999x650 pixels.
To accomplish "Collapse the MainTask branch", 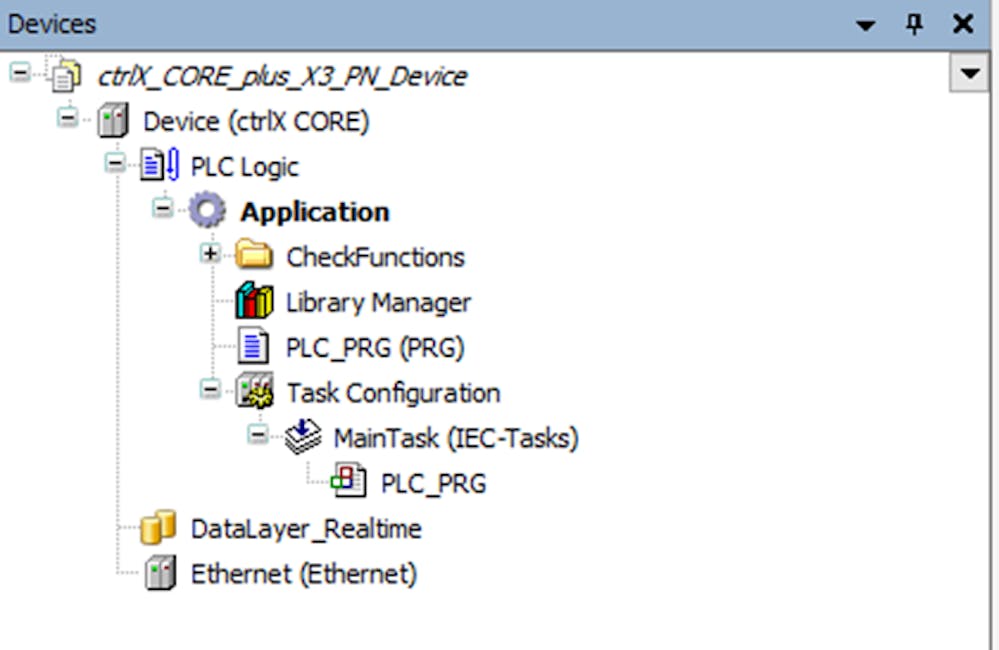I will click(x=257, y=435).
